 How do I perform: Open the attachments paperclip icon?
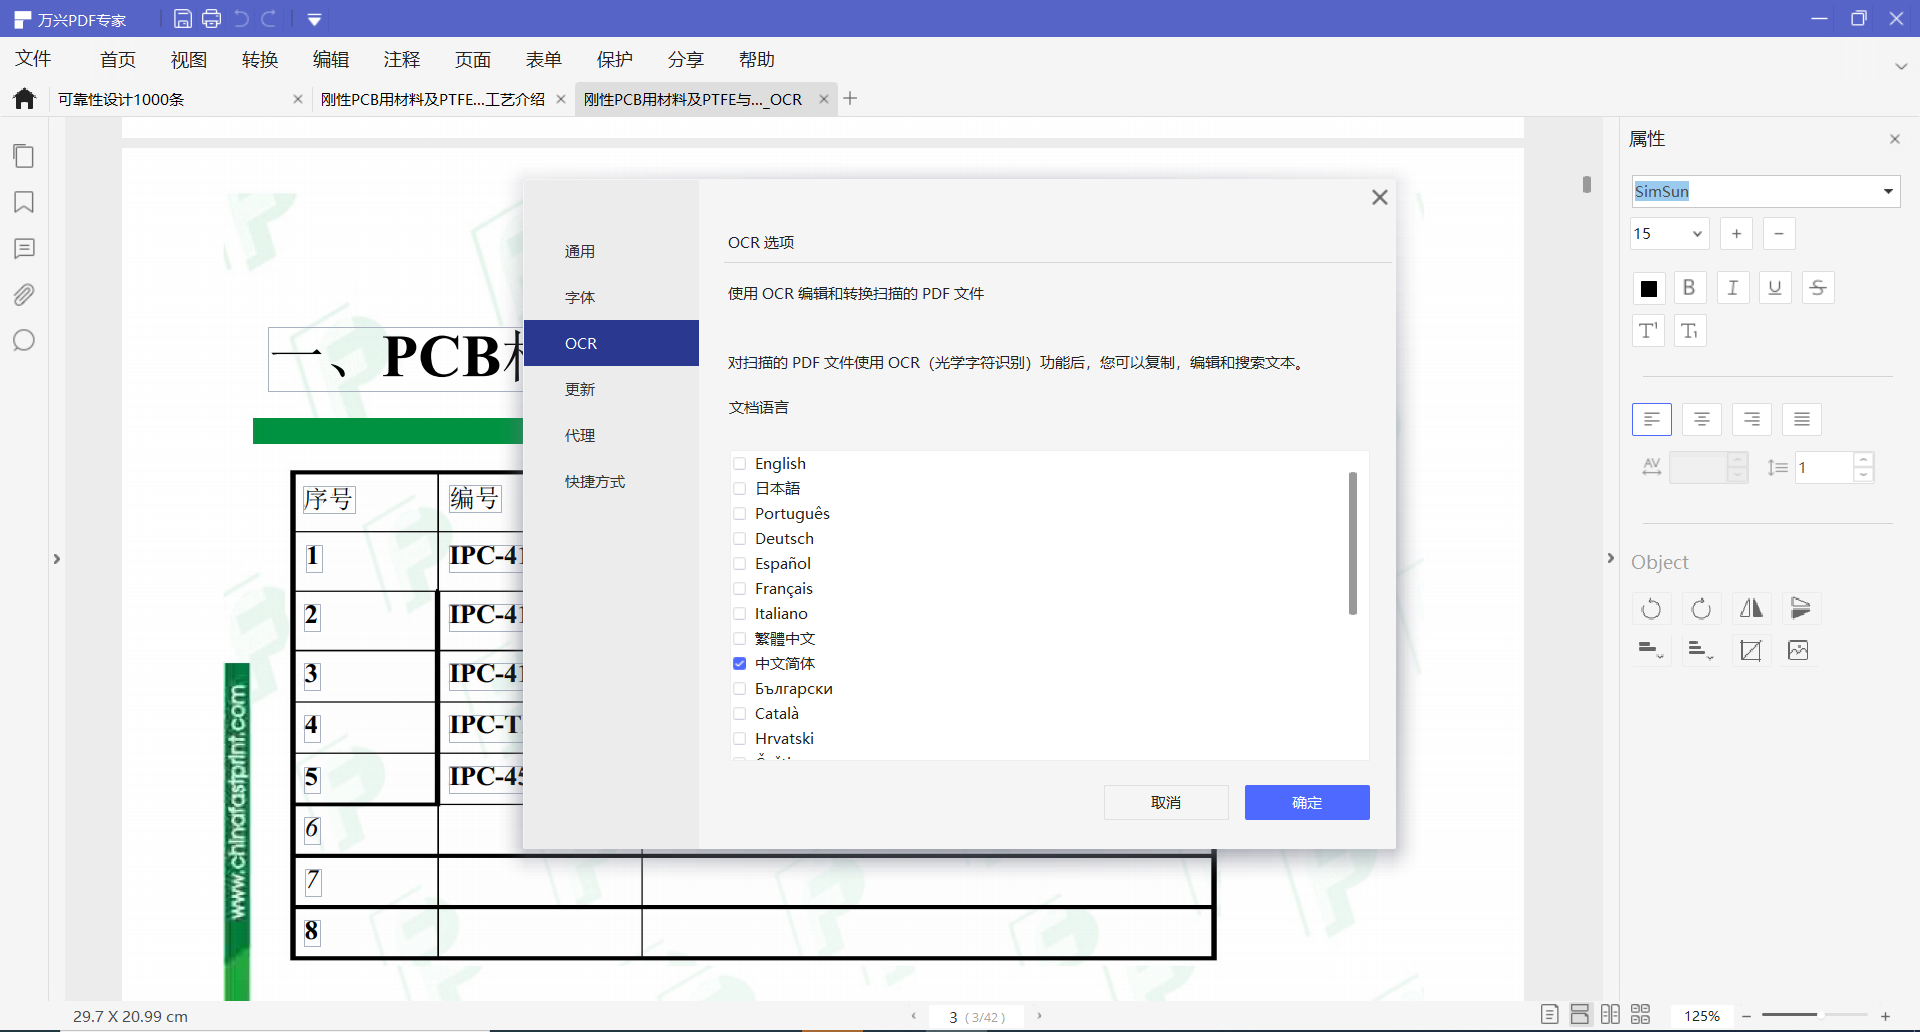[24, 295]
